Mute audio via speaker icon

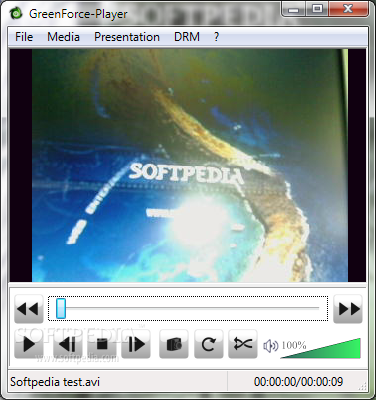pos(270,346)
